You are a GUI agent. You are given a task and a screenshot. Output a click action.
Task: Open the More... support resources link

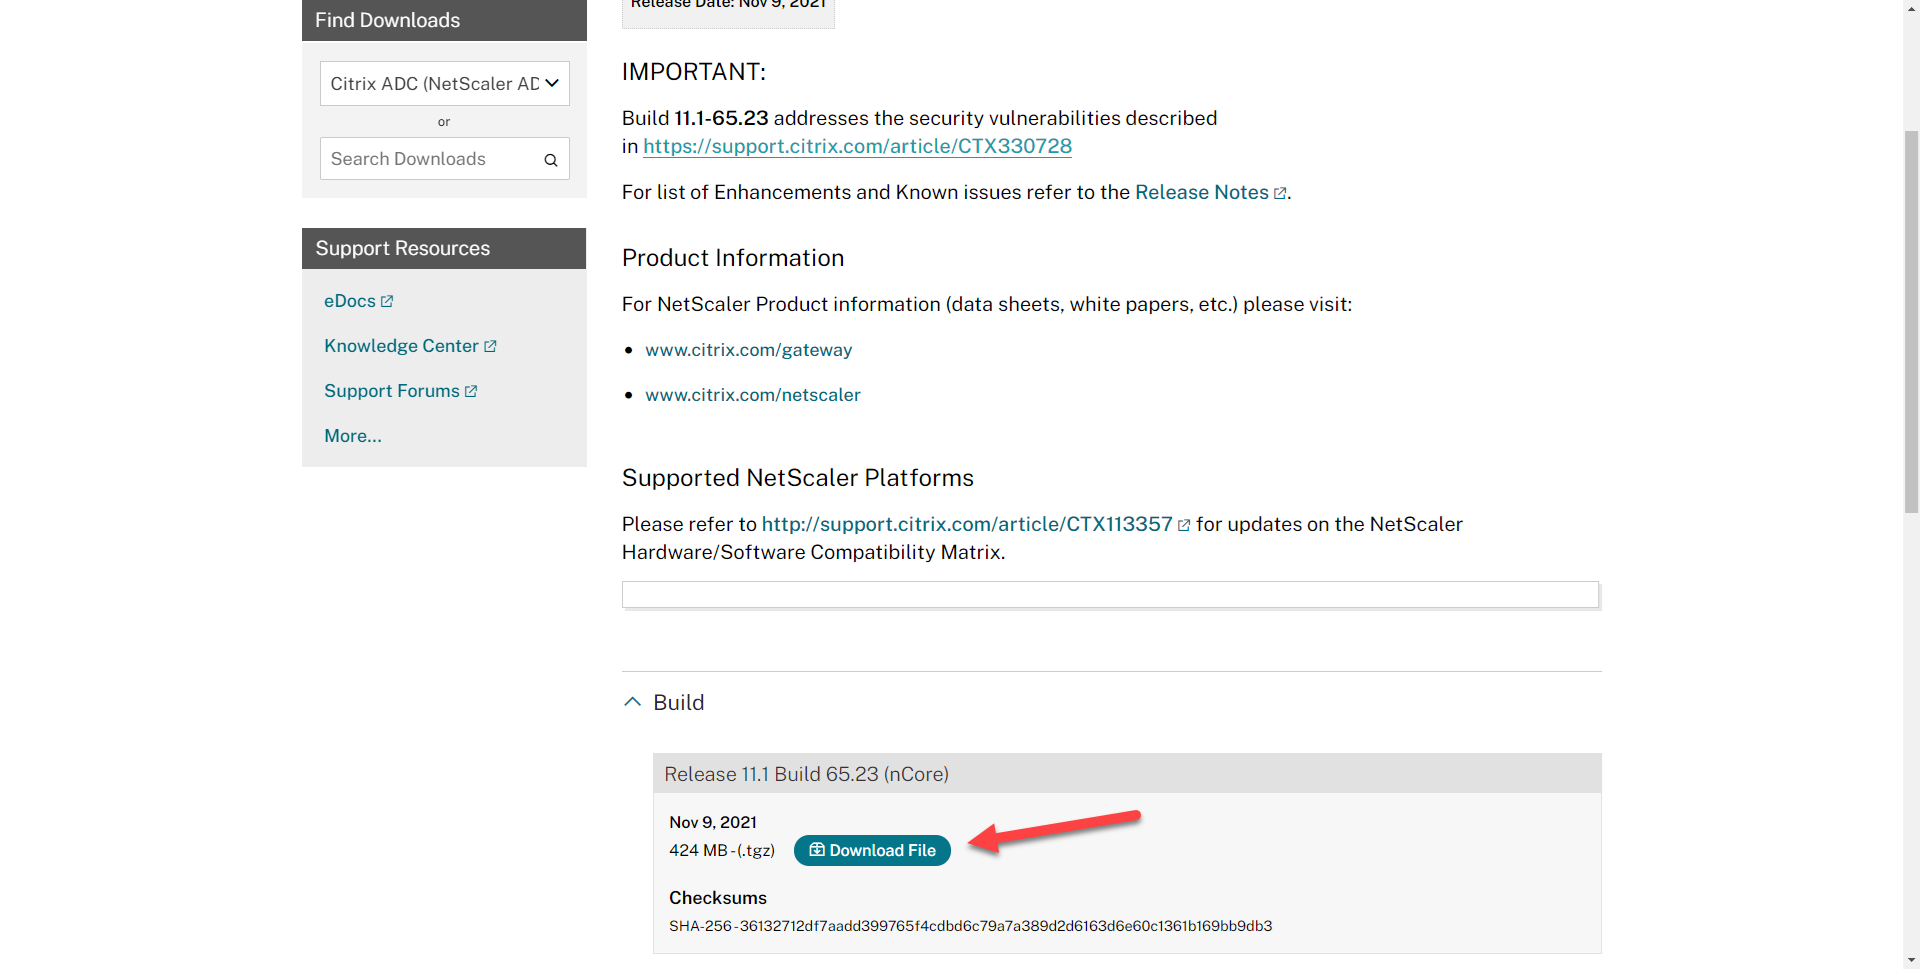pos(353,436)
